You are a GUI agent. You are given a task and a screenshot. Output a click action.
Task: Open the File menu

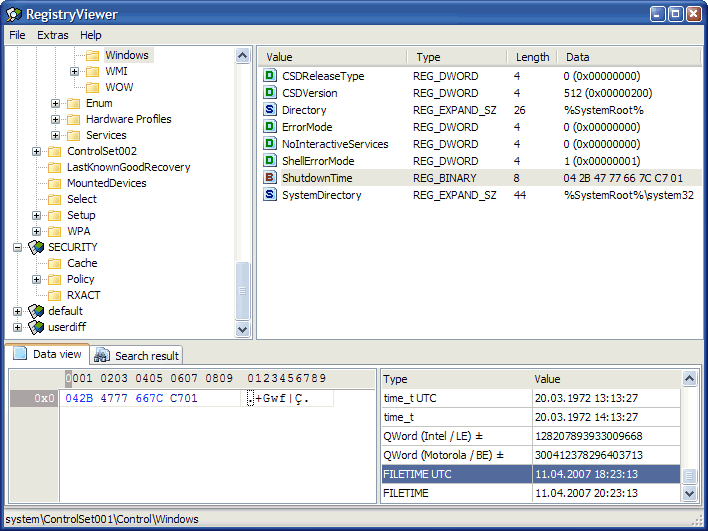tap(17, 35)
